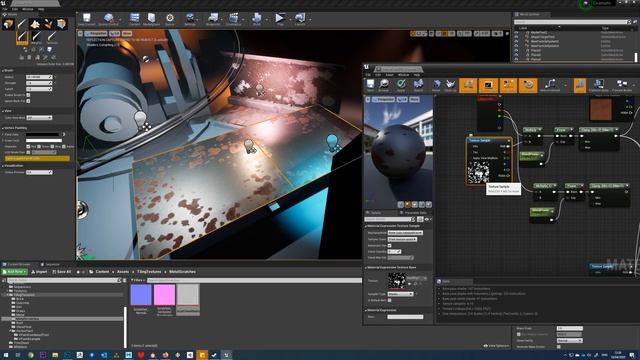Toggle Enable Brush Flow checkbox
The height and width of the screenshot is (360, 640).
click(x=28, y=95)
